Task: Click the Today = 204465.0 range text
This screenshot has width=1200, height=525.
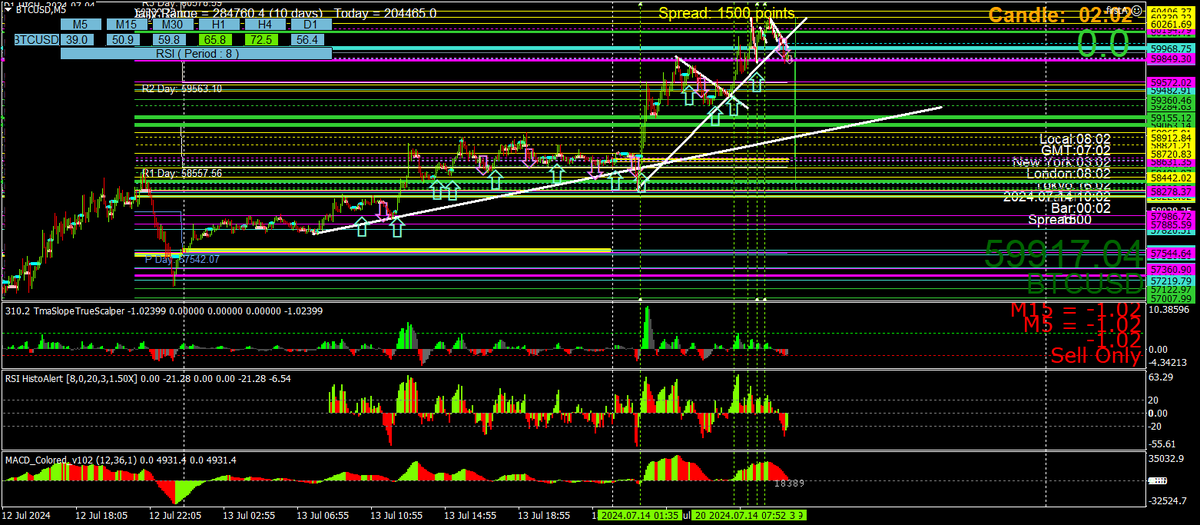Action: click(385, 13)
